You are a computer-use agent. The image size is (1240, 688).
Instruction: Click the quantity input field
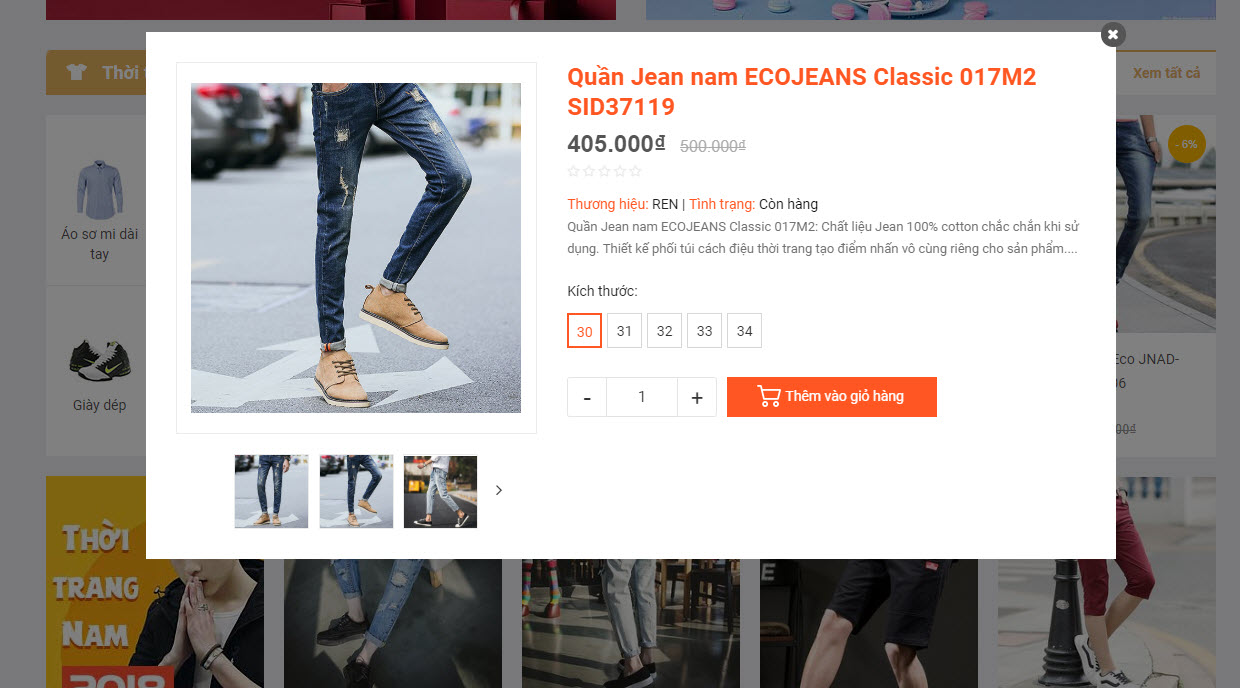[642, 397]
